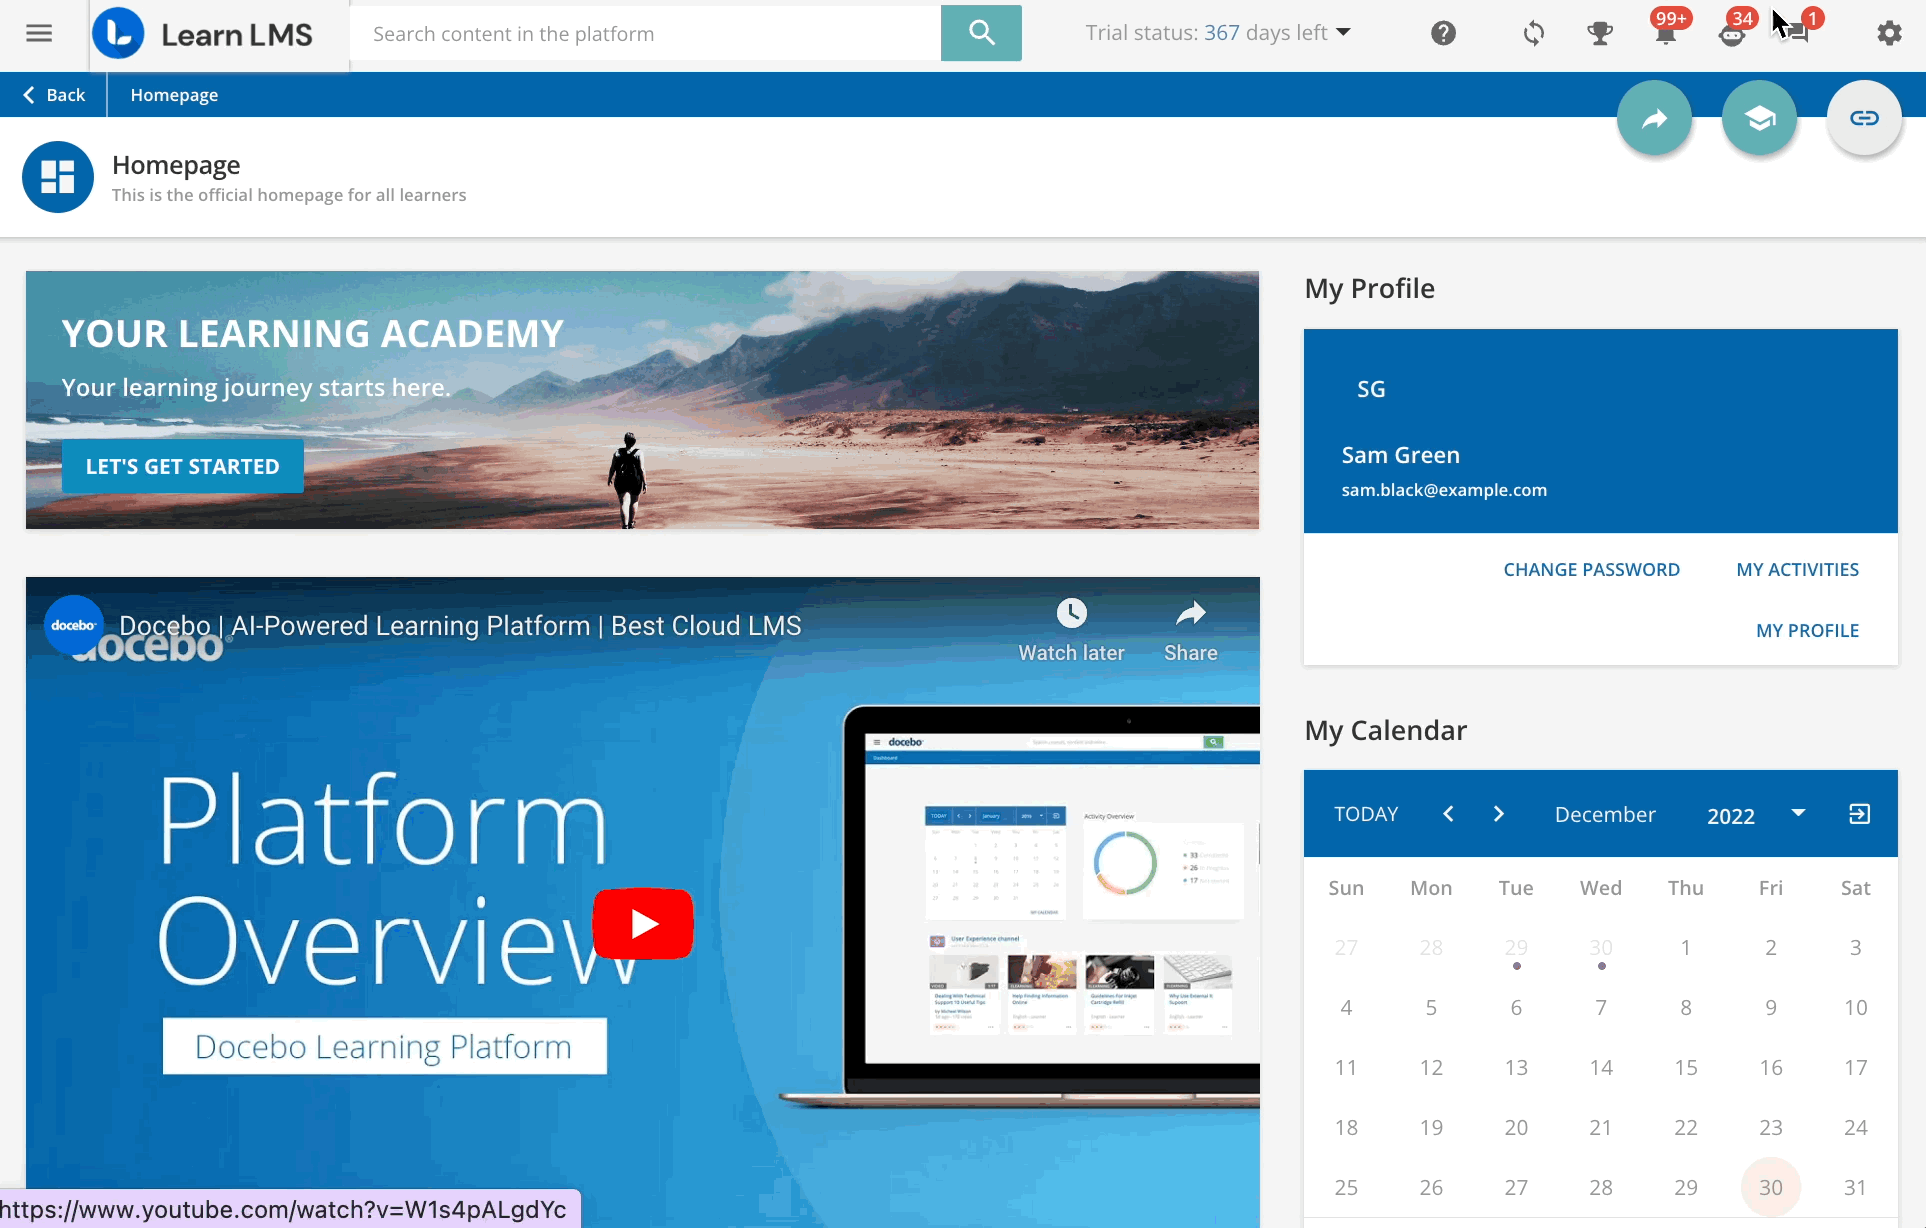1926x1228 pixels.
Task: Click TODAY in the calendar header
Action: [1366, 814]
